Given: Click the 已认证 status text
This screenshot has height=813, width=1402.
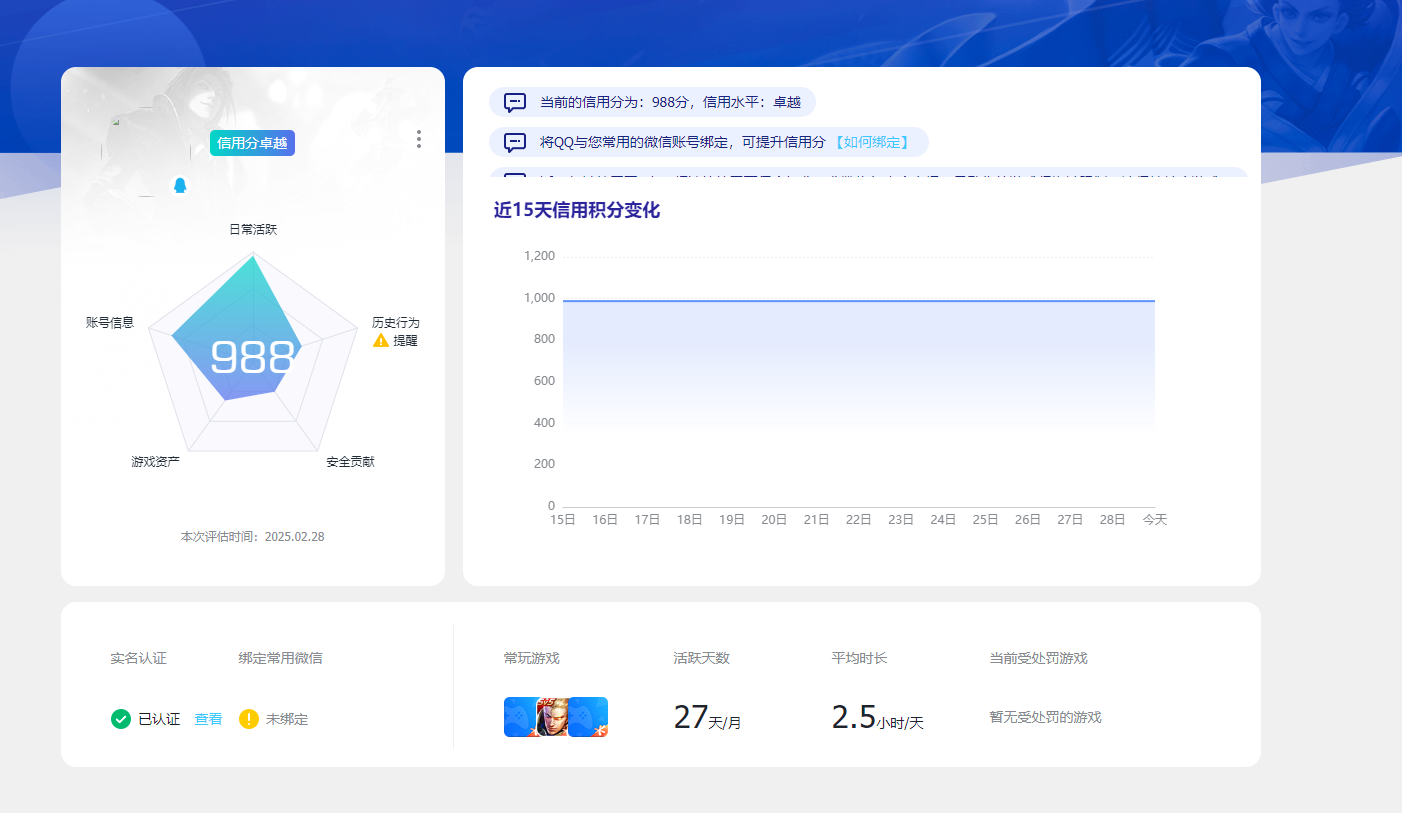Looking at the screenshot, I should pos(159,719).
